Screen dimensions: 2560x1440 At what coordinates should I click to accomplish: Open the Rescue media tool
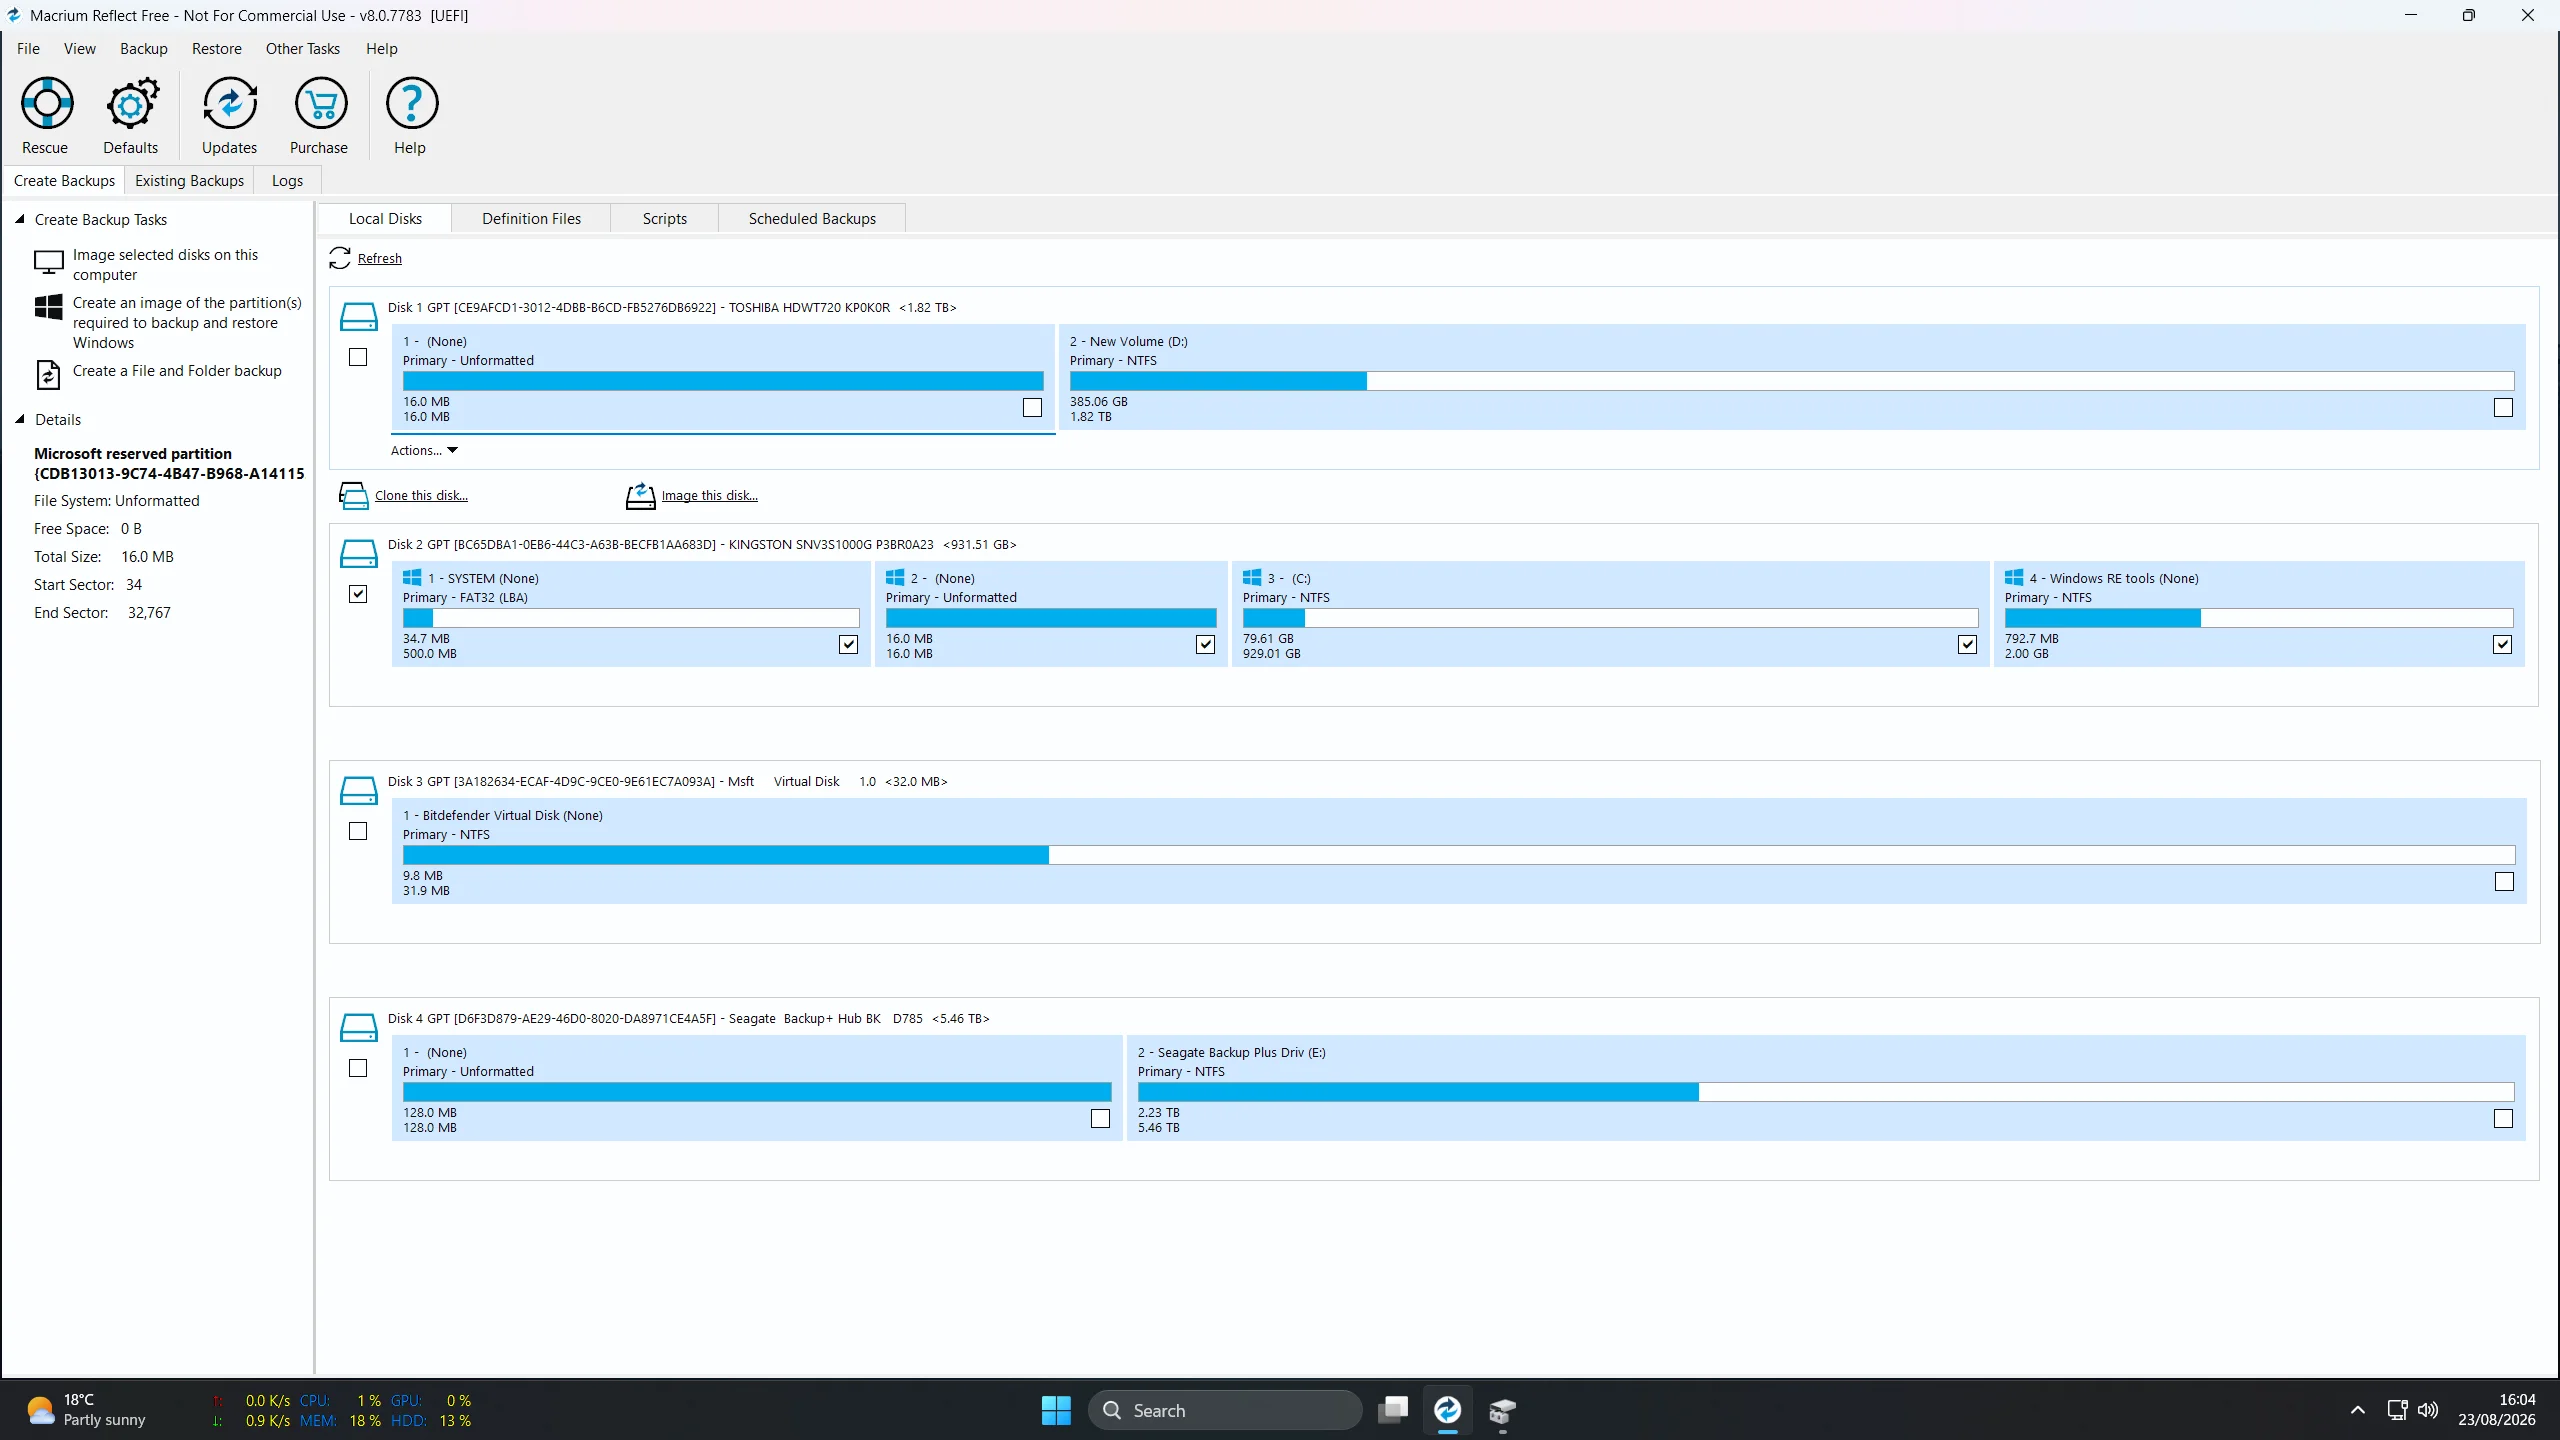47,103
